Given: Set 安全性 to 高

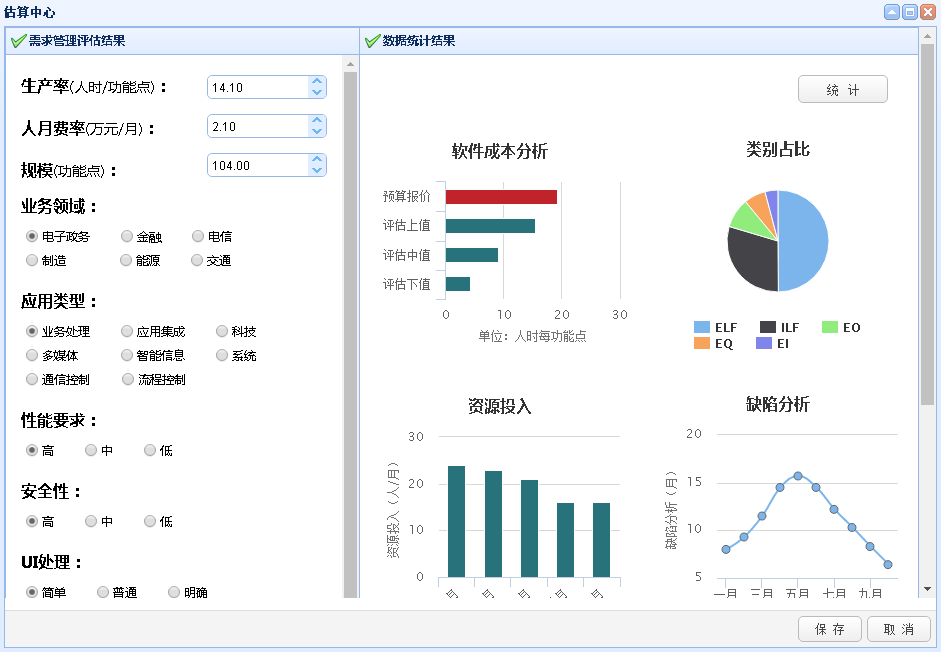Looking at the screenshot, I should [x=32, y=521].
